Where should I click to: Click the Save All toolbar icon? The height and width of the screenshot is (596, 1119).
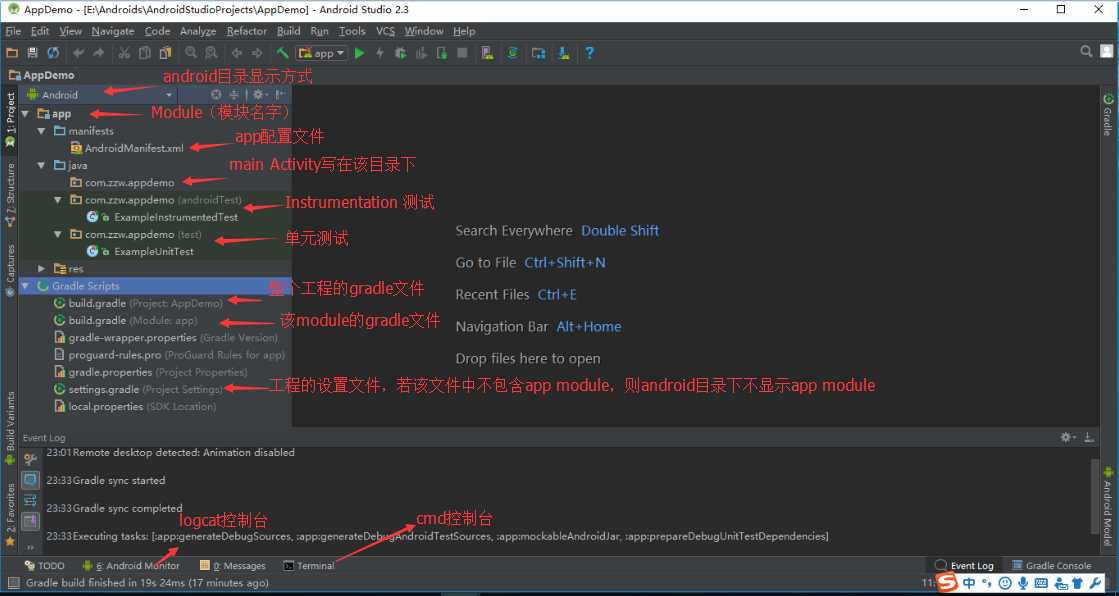(x=32, y=53)
